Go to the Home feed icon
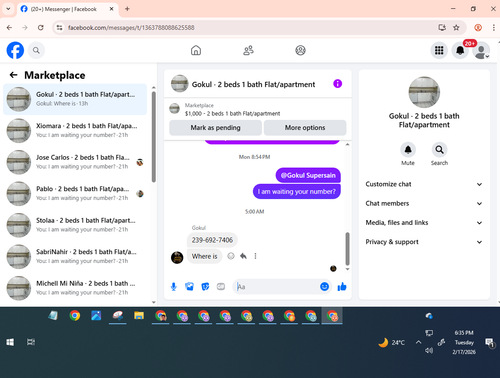This screenshot has width=500, height=378. (x=196, y=50)
